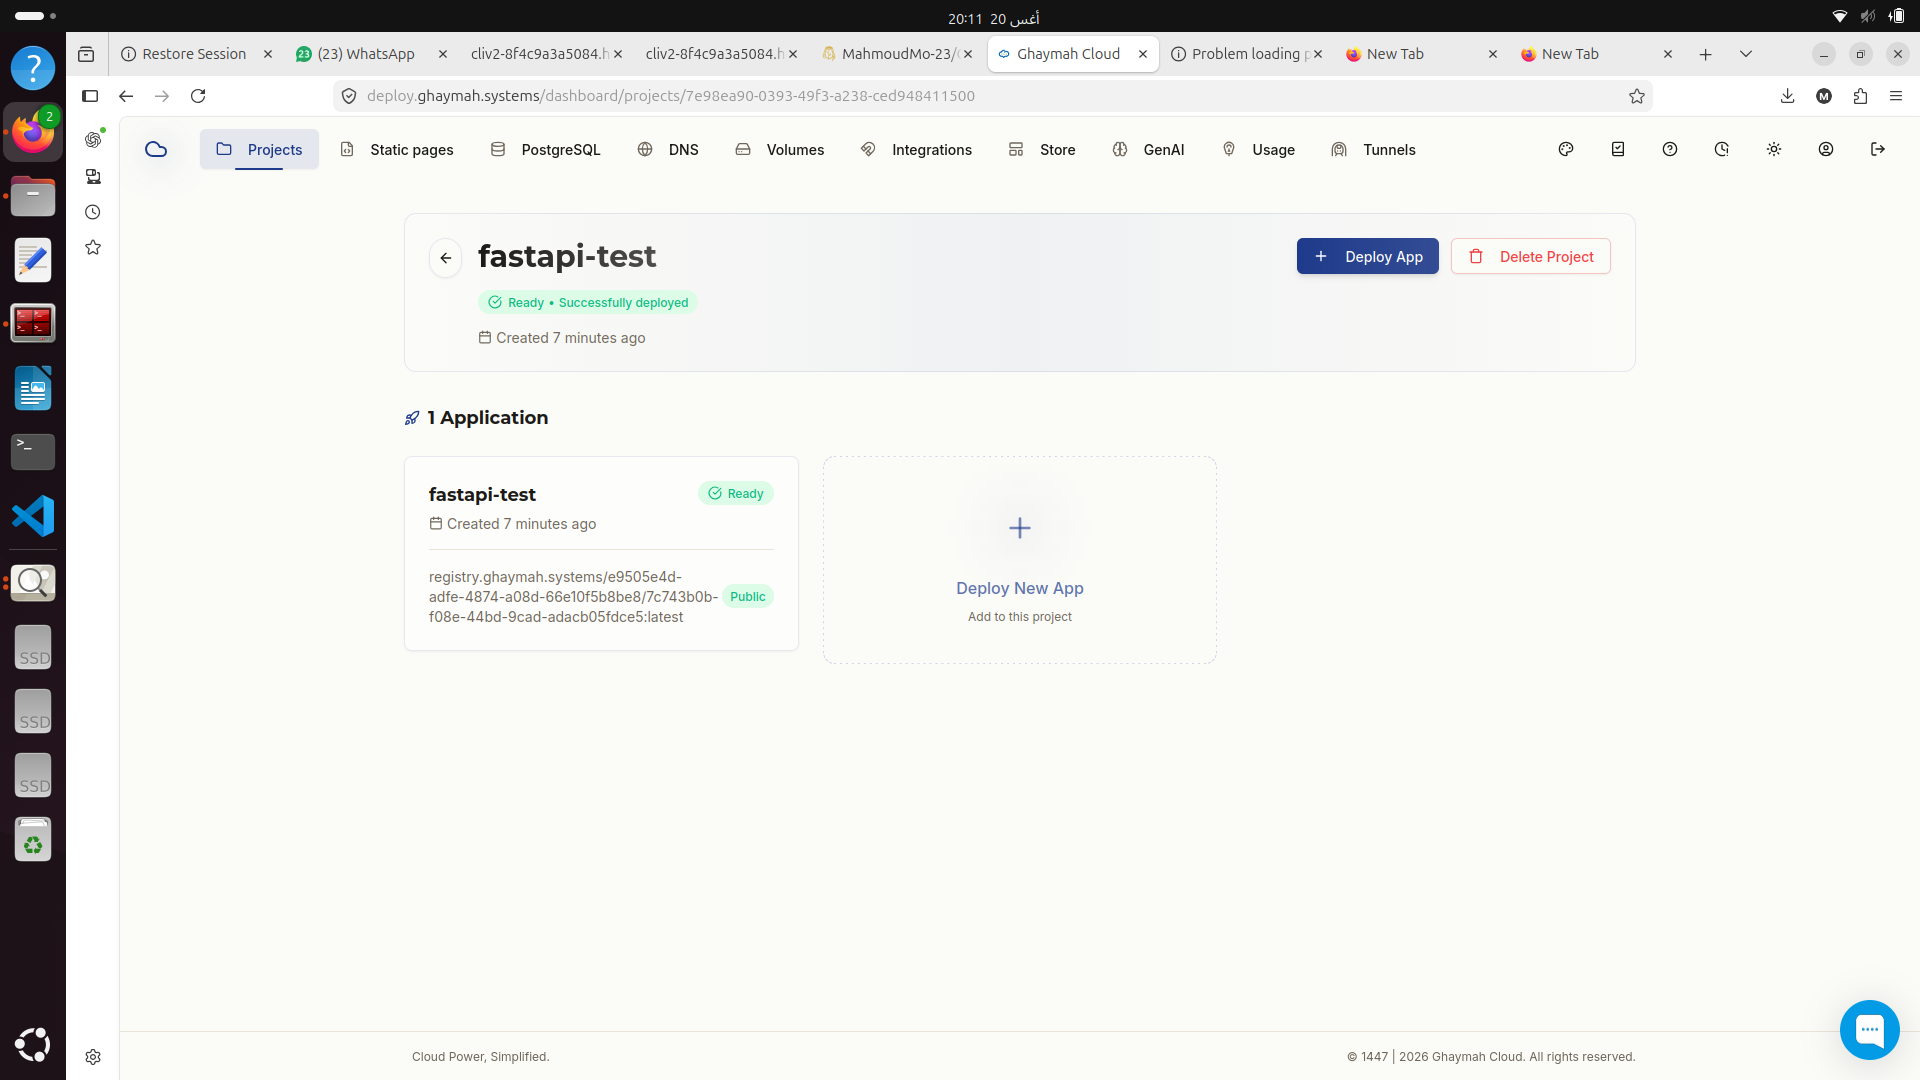
Task: Open the DNS nav tab
Action: [668, 149]
